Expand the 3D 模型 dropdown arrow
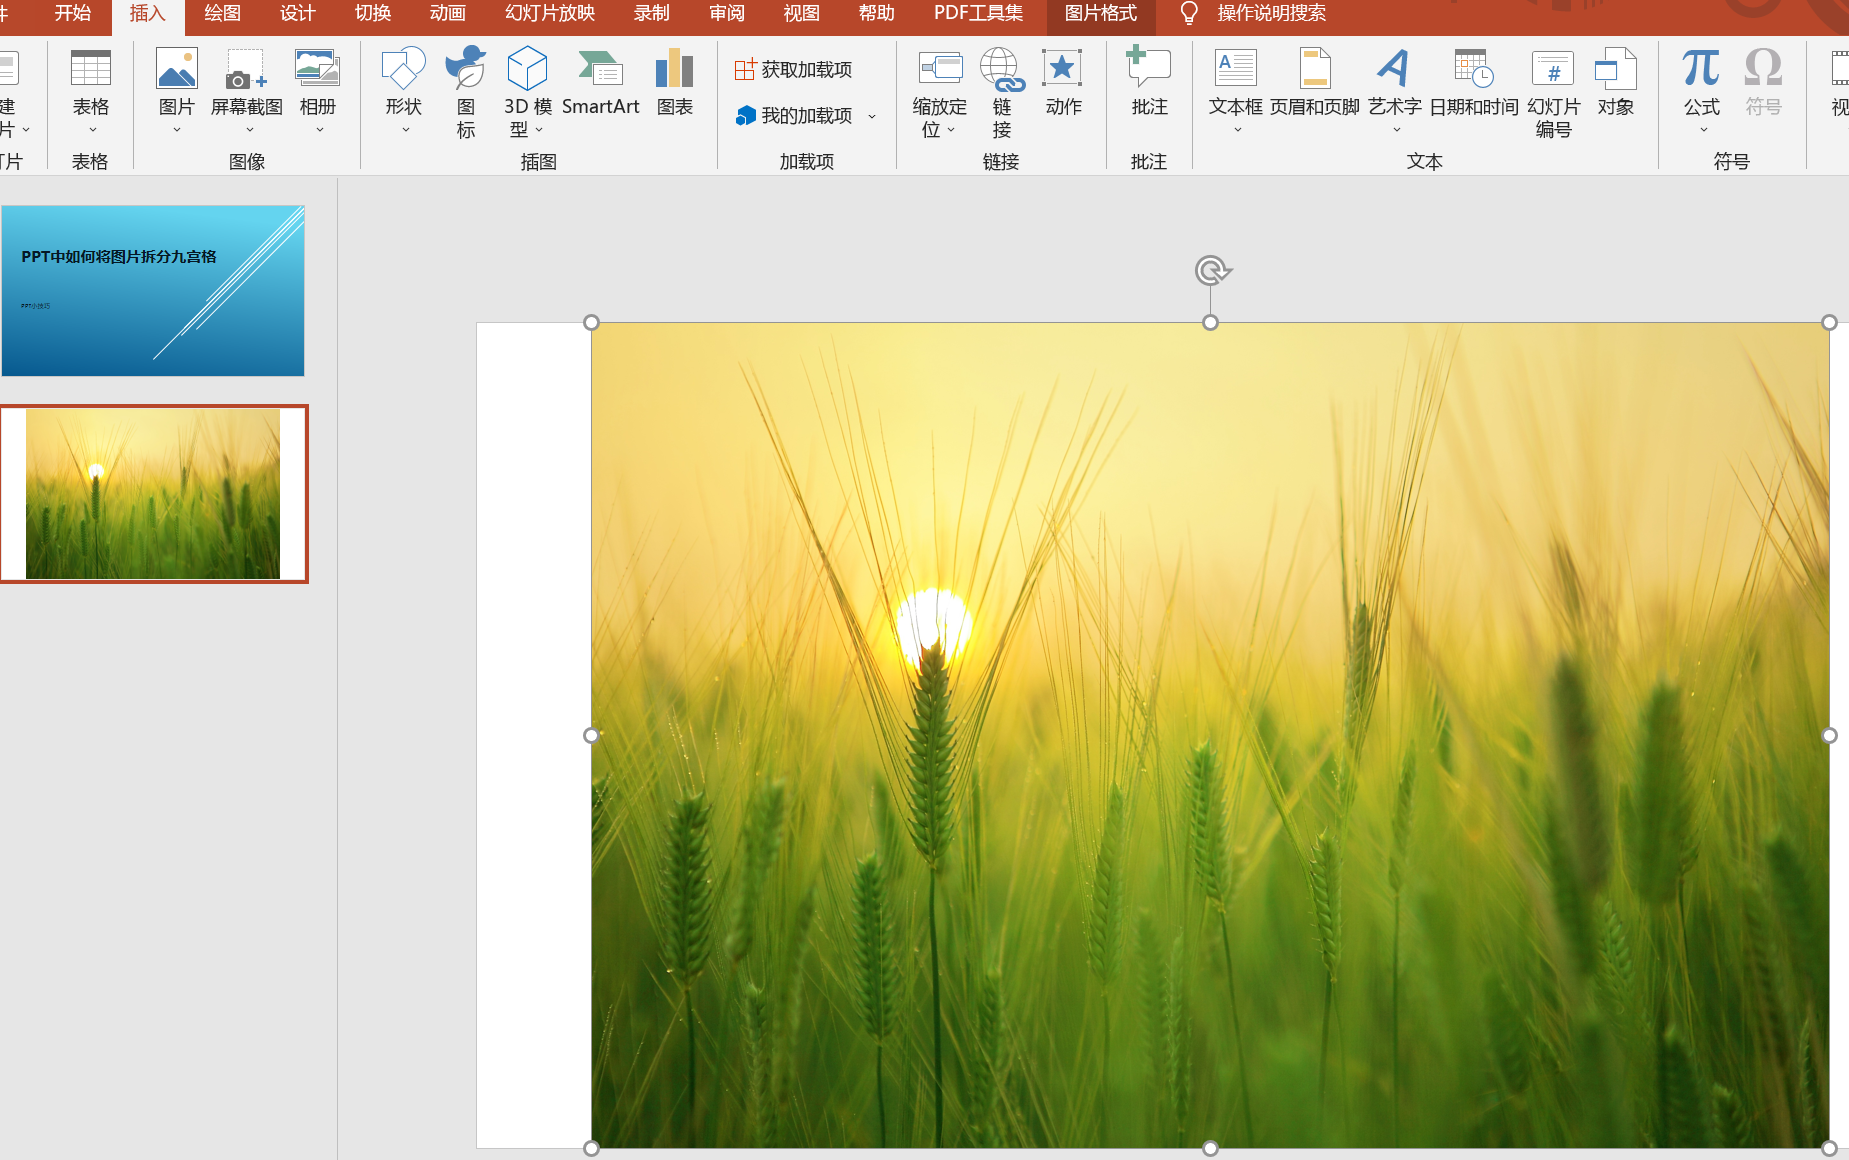Screen dimensions: 1849x1160 [x=539, y=130]
